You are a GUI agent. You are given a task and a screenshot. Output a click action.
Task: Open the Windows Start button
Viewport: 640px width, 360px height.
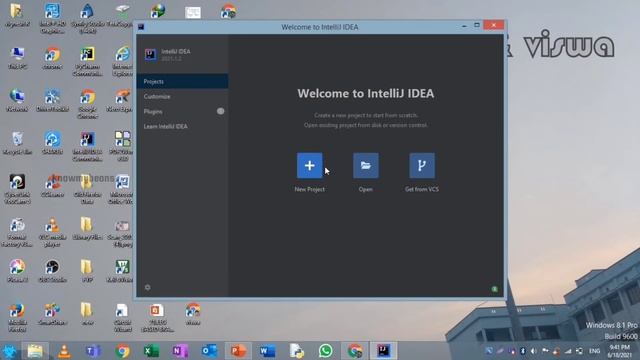(9, 351)
